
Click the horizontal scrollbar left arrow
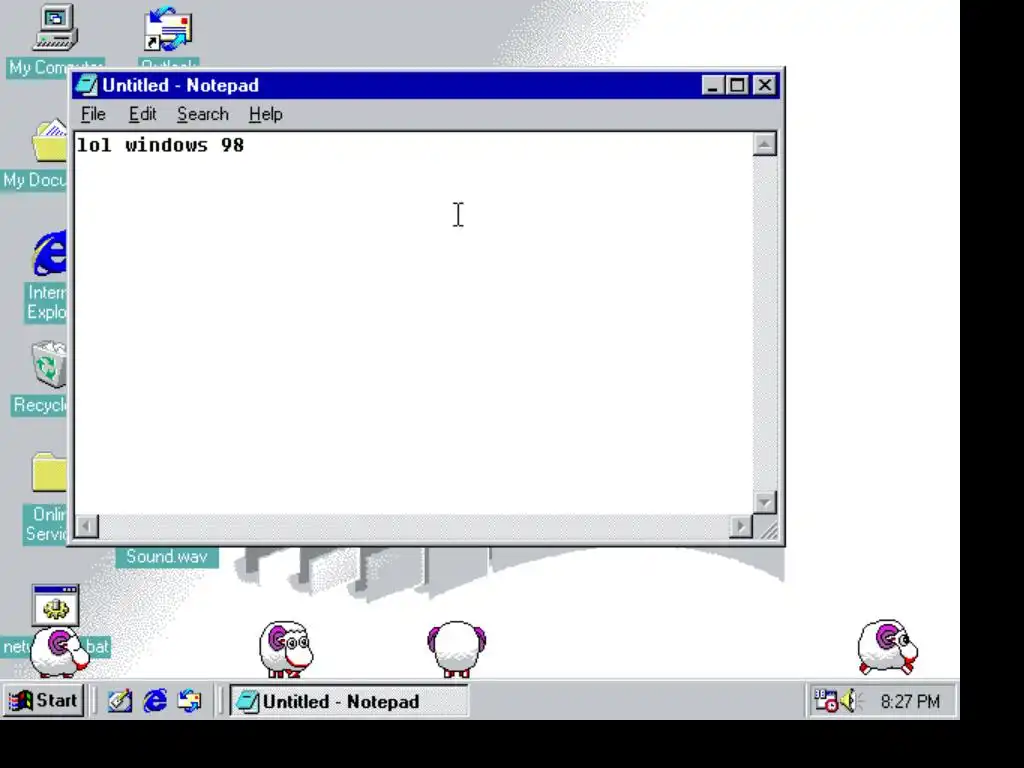pos(87,526)
